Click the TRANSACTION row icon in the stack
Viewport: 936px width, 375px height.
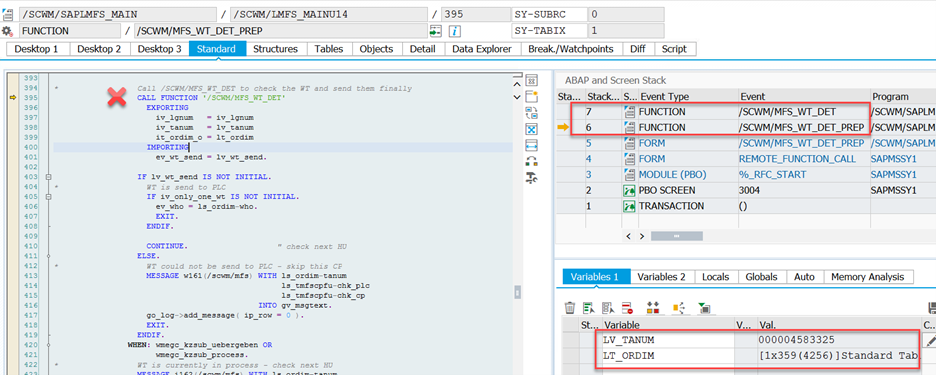[629, 206]
